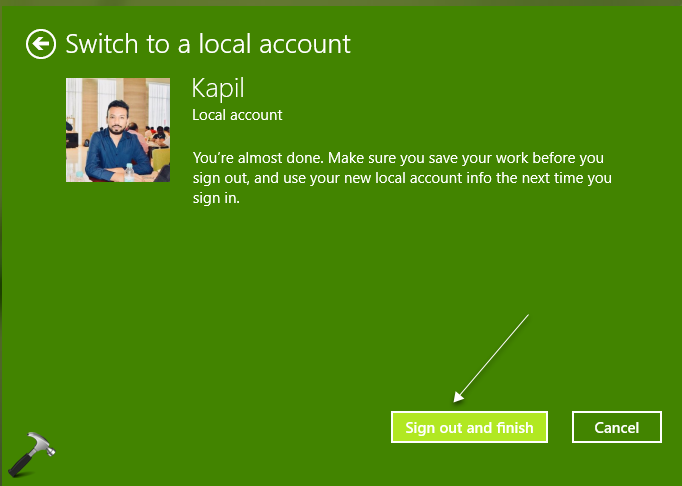Viewport: 682px width, 486px height.
Task: Click the word "Switch" in the page title
Action: point(96,44)
